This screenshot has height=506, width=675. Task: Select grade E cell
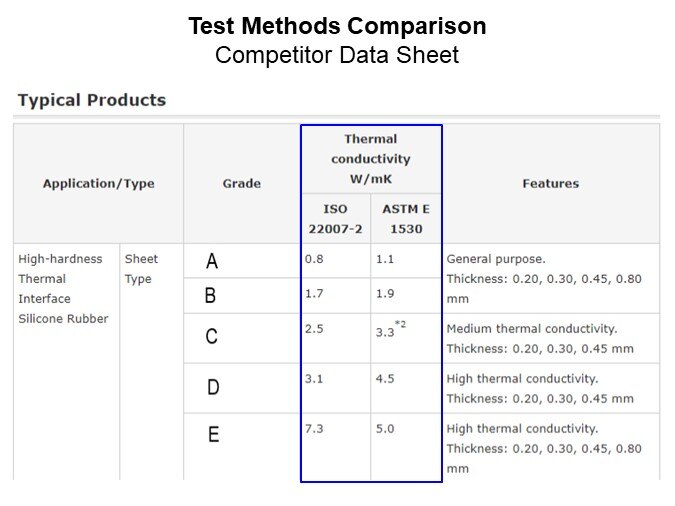pyautogui.click(x=213, y=434)
